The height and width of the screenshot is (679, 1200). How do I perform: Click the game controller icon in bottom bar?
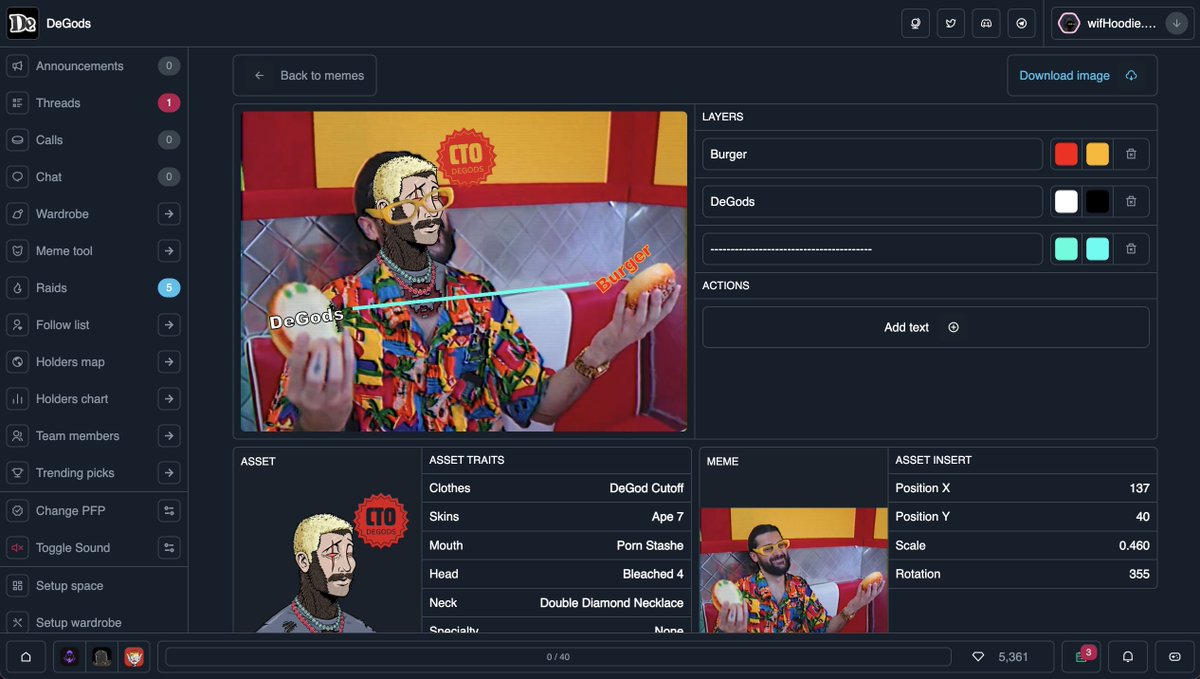coord(1174,657)
